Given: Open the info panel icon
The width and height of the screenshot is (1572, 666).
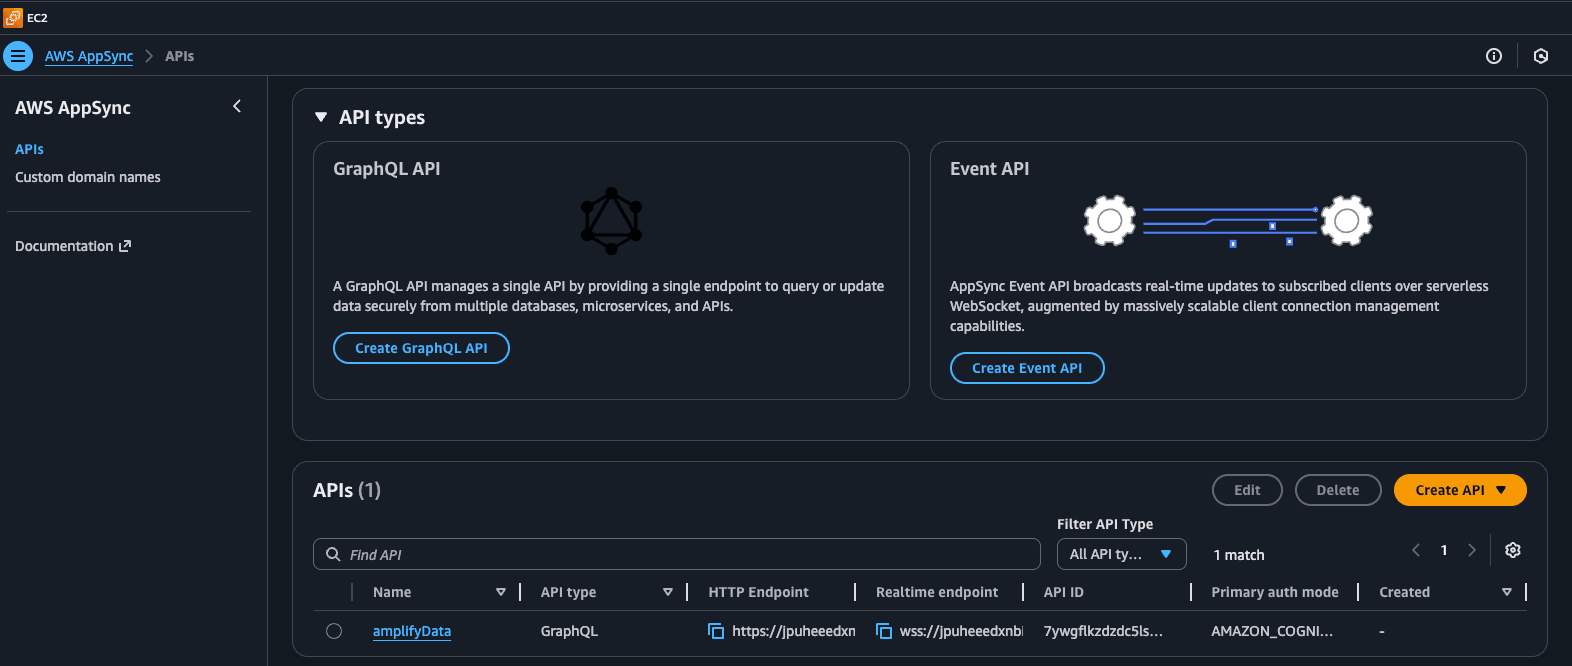Looking at the screenshot, I should 1493,56.
